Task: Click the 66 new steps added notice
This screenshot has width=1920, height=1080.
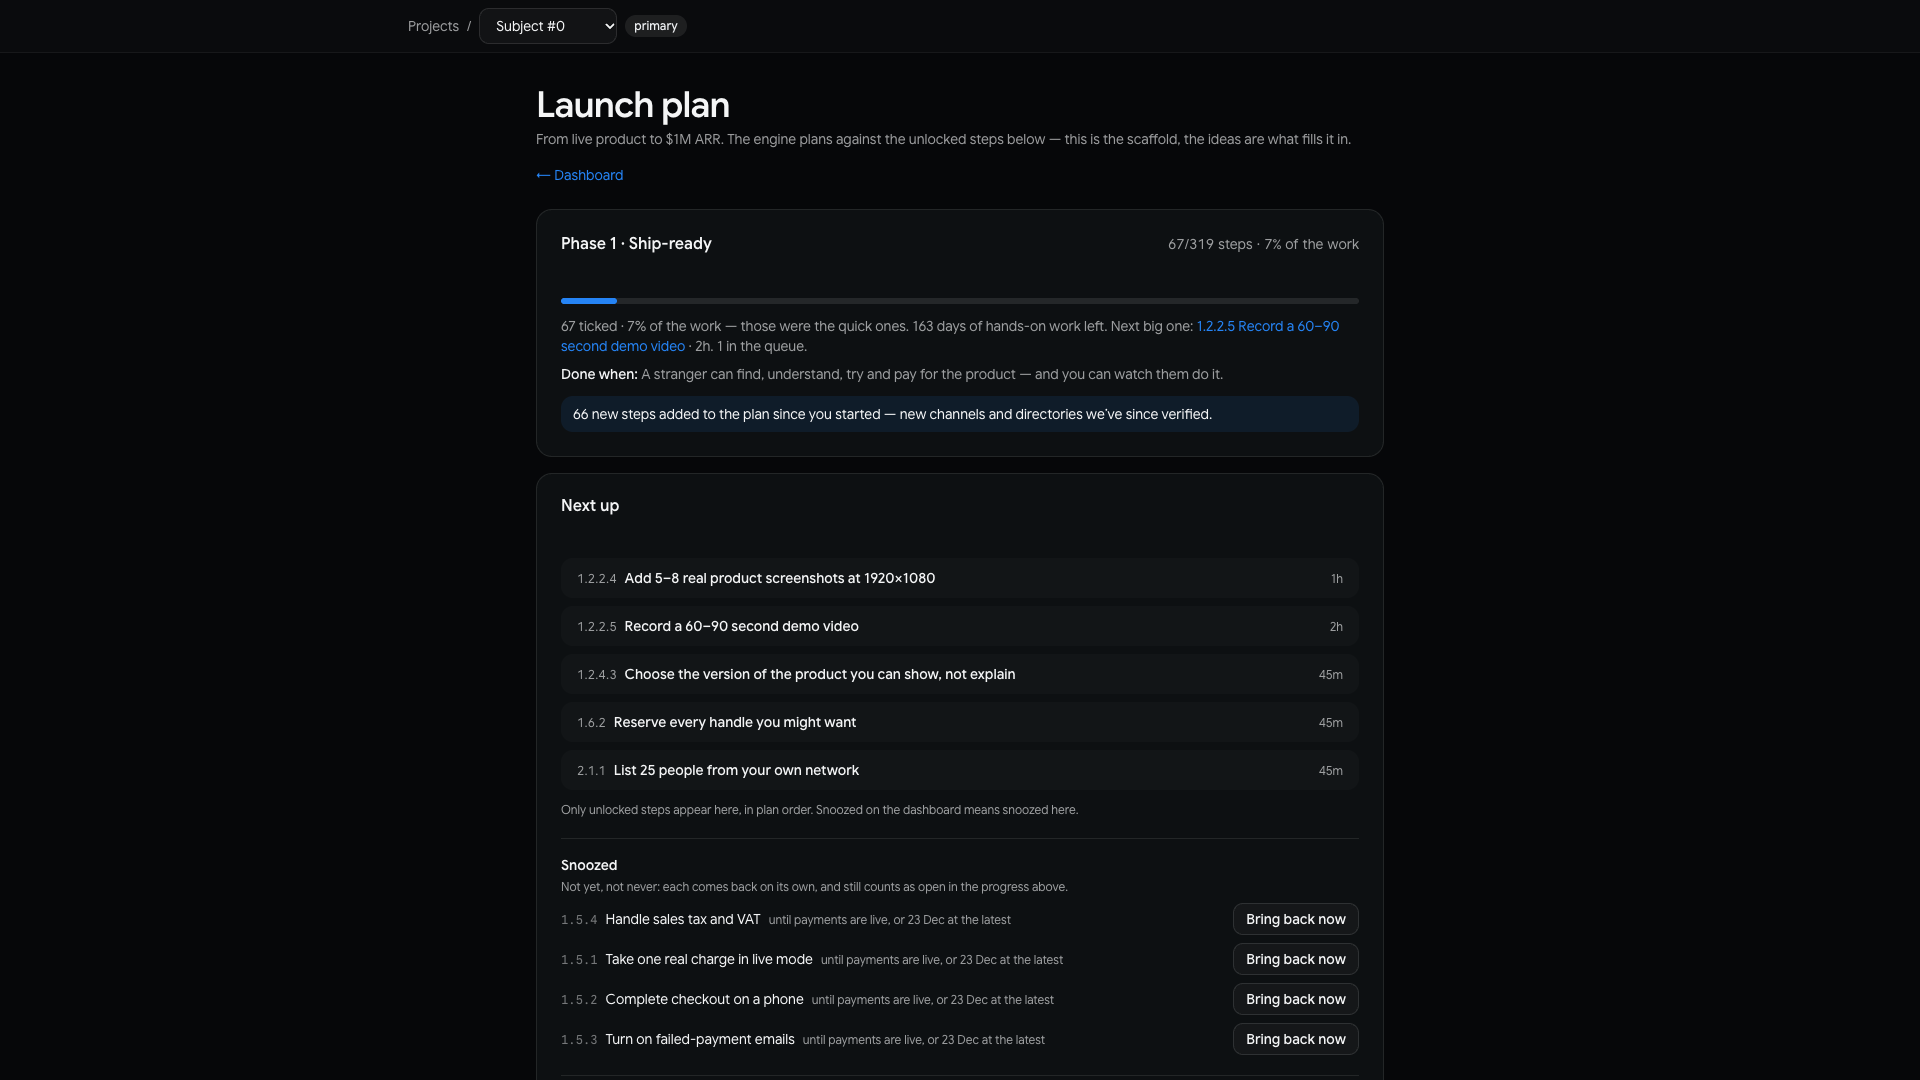Action: pyautogui.click(x=960, y=414)
